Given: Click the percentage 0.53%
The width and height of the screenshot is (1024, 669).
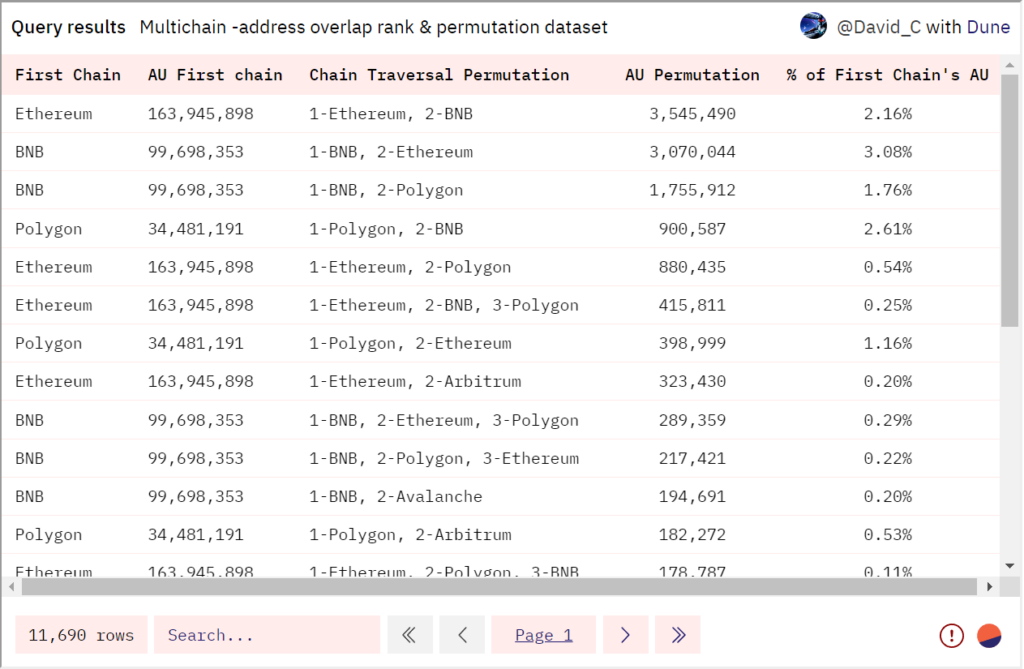Looking at the screenshot, I should coord(888,535).
